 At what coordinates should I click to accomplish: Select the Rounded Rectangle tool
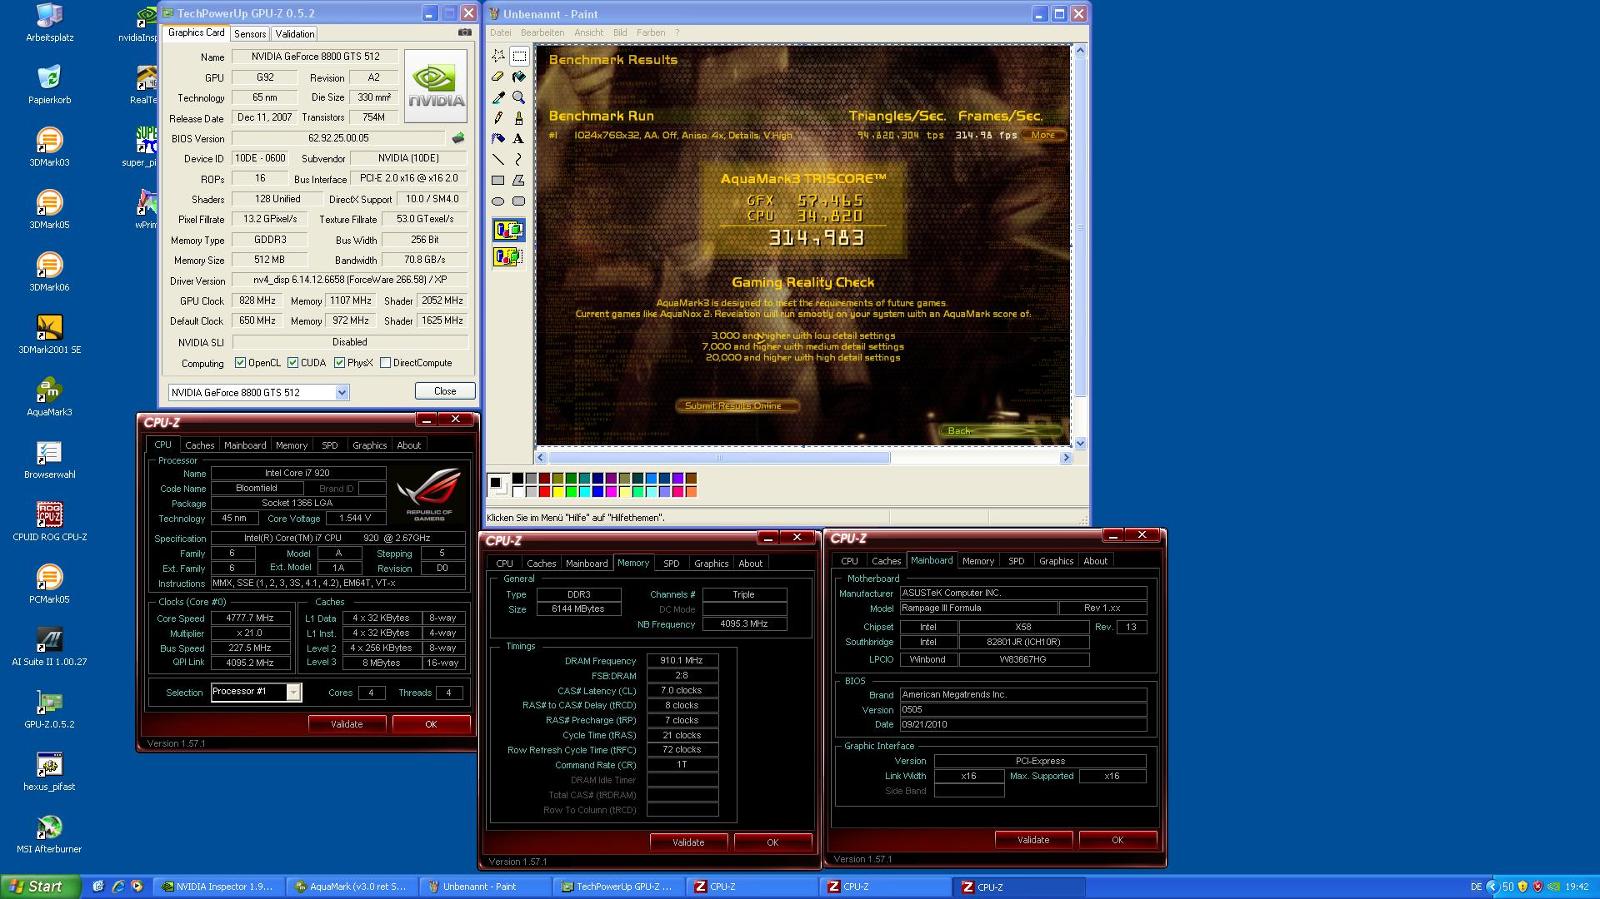(519, 201)
